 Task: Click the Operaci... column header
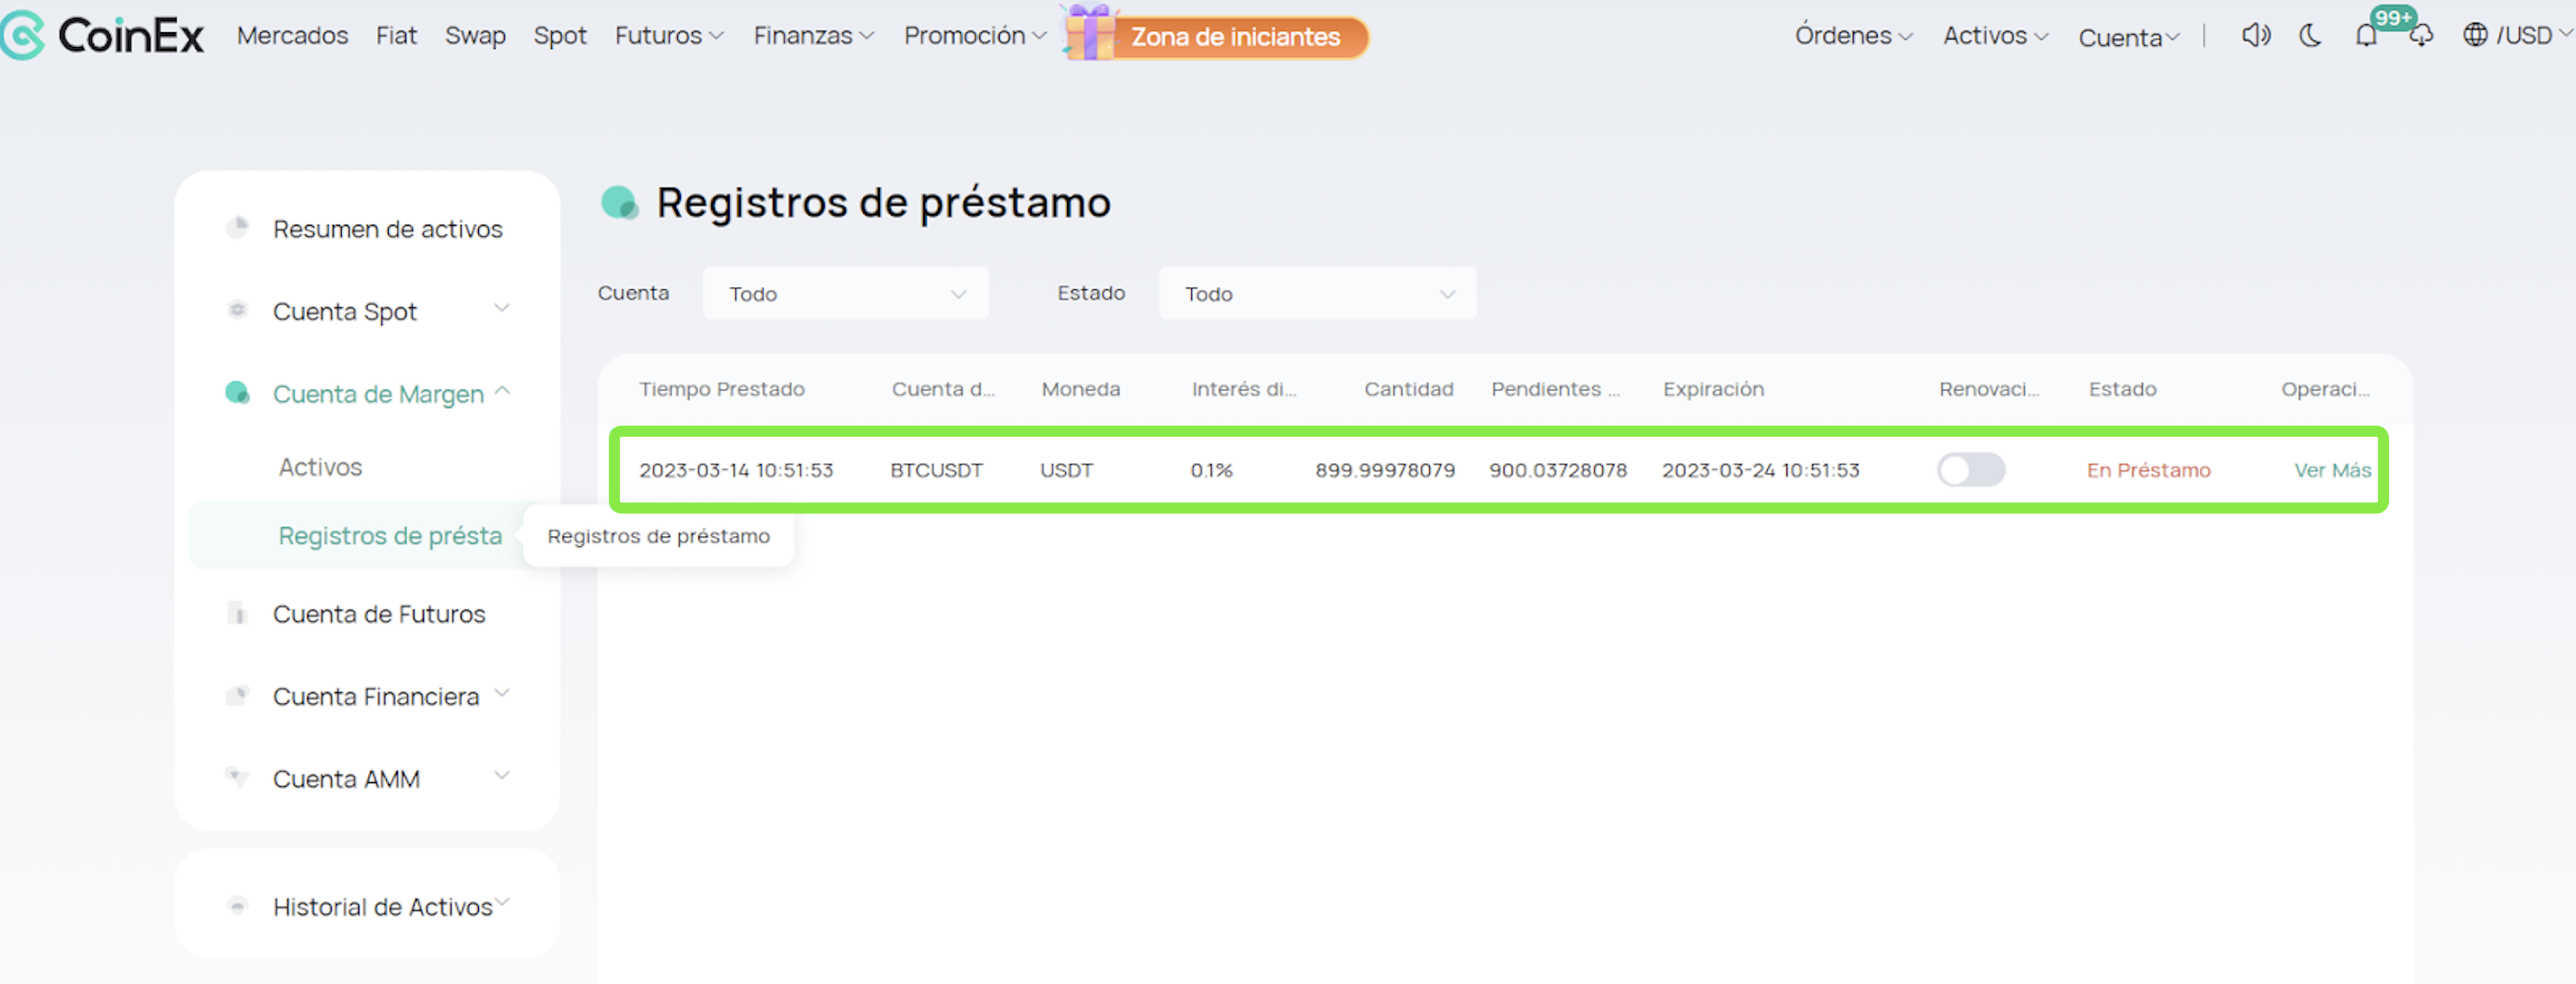pyautogui.click(x=2325, y=389)
